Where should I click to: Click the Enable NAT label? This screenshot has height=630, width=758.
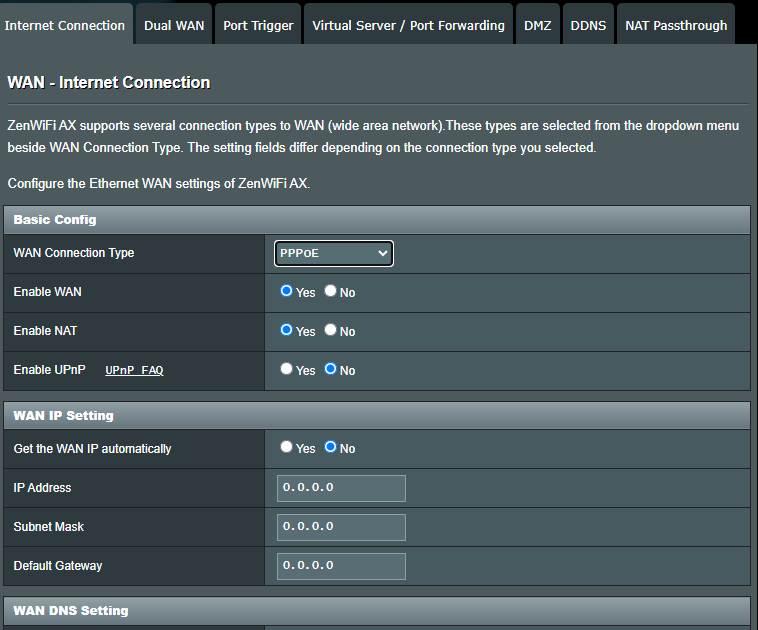tap(45, 331)
